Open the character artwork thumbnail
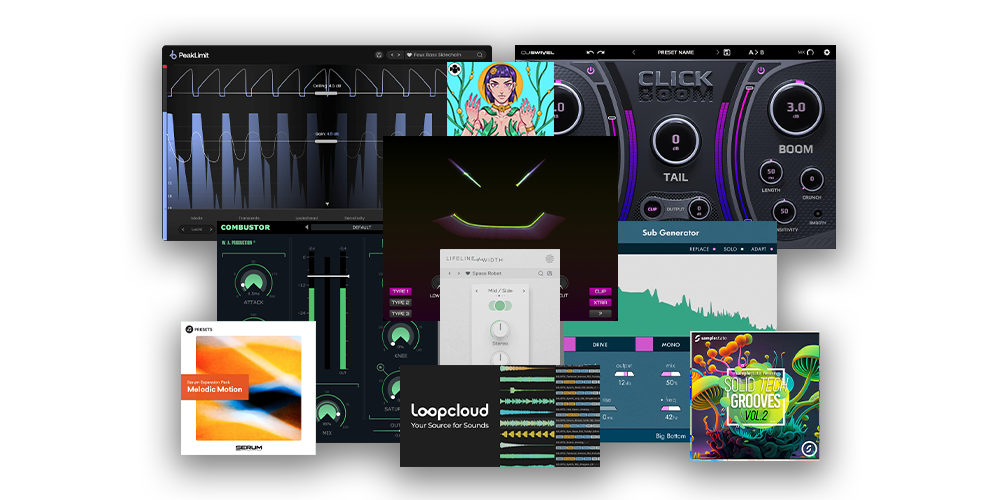The width and height of the screenshot is (1000, 500). [500, 98]
